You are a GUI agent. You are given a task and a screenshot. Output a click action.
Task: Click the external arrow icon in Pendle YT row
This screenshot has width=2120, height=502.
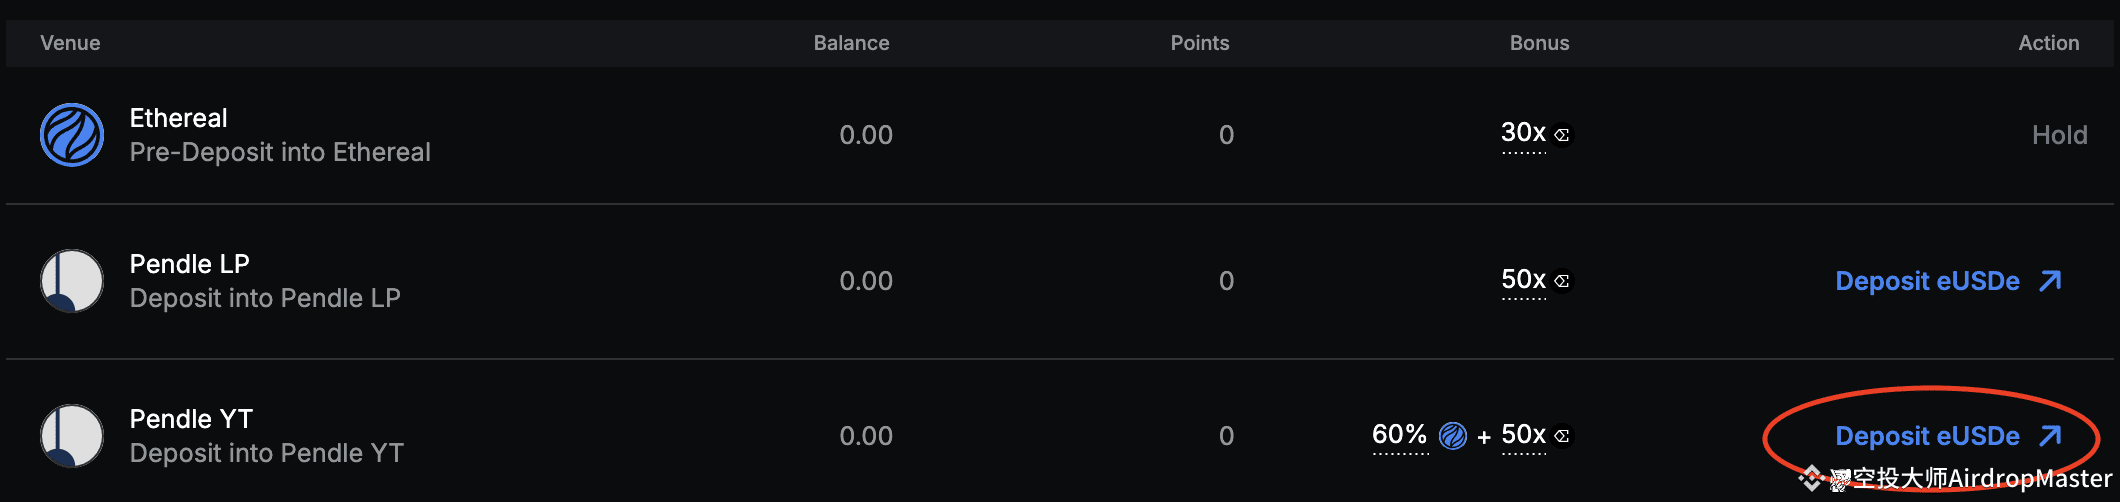pyautogui.click(x=2050, y=436)
